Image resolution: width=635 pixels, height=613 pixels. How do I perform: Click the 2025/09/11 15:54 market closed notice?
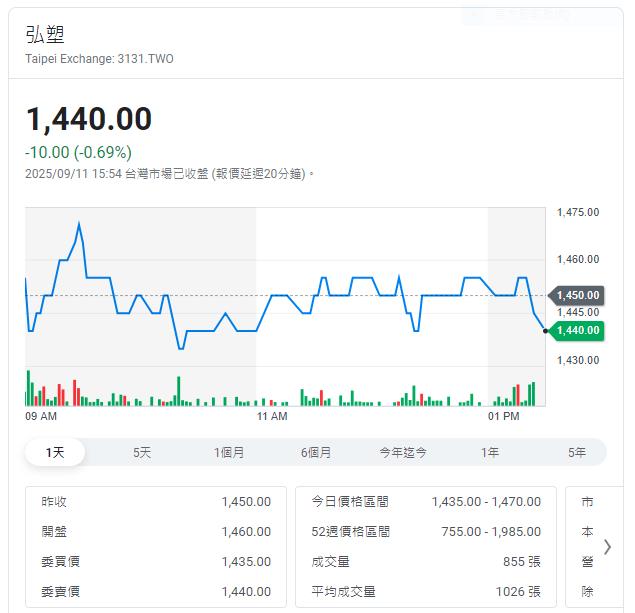[169, 174]
